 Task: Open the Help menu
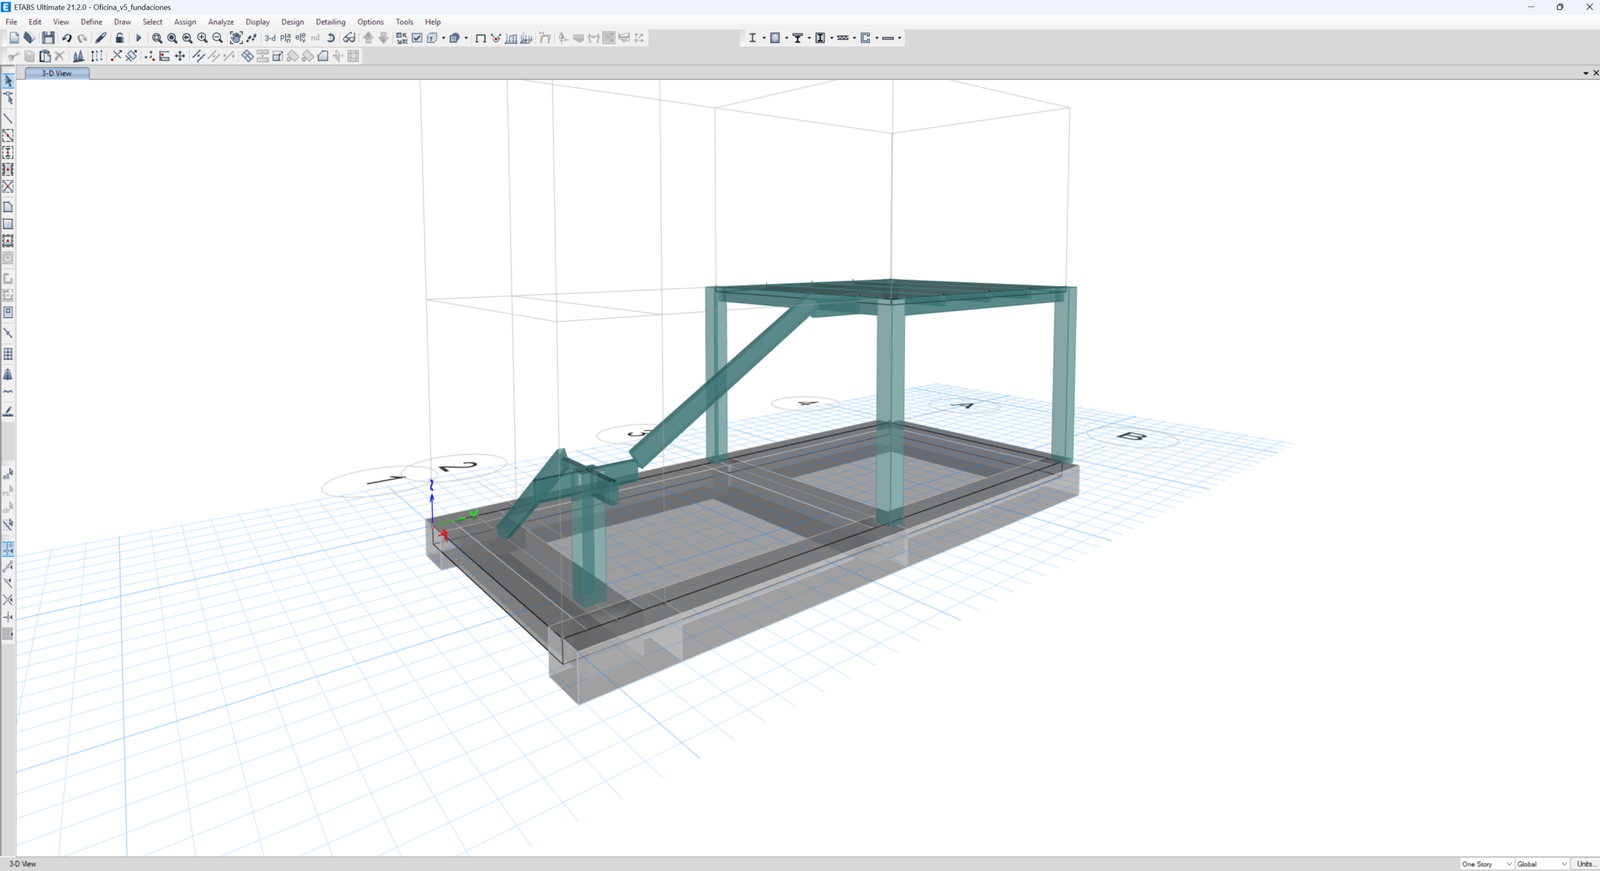[432, 22]
